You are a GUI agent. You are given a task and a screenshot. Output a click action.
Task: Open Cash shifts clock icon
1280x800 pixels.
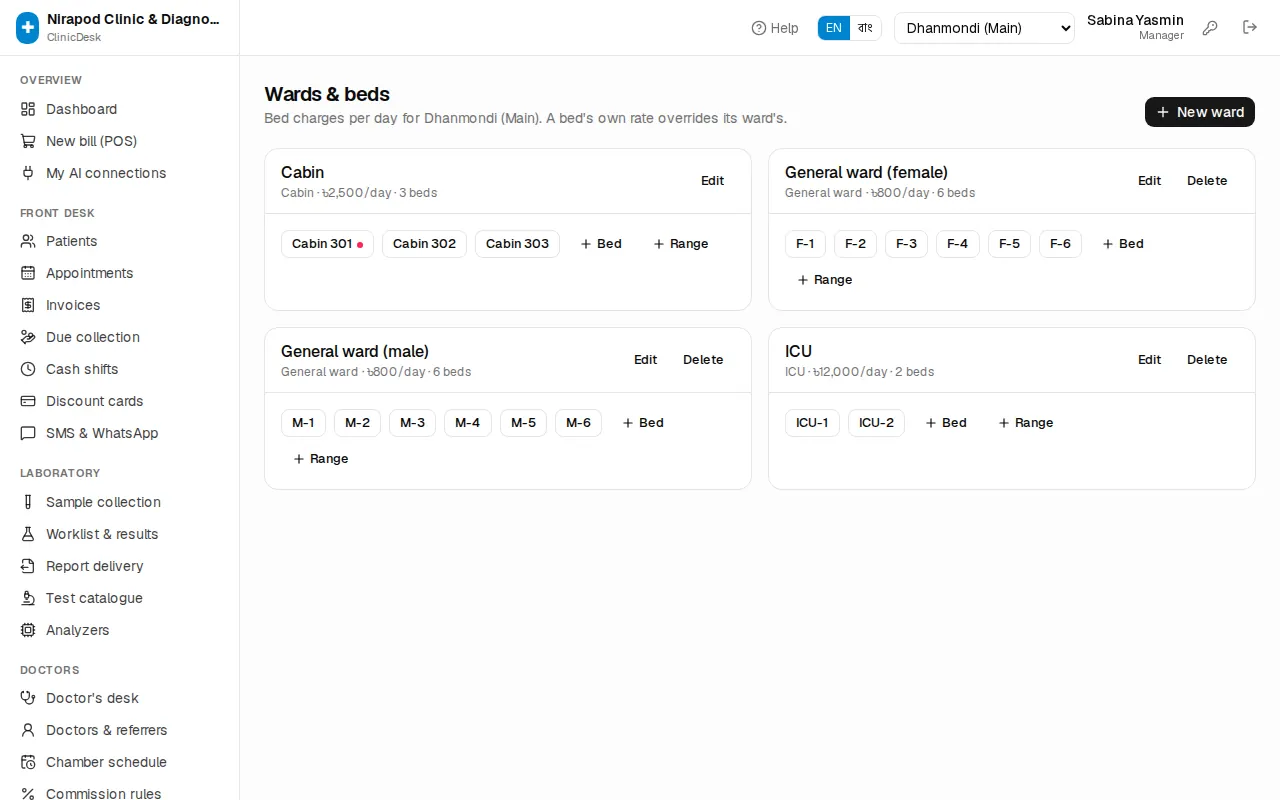click(28, 369)
